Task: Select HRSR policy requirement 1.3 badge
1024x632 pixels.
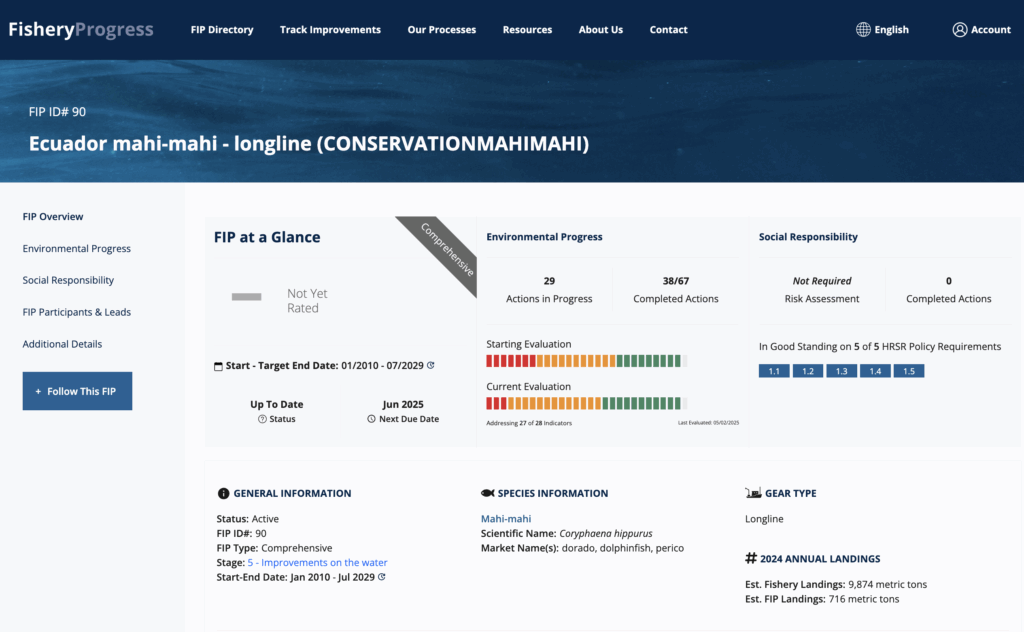Action: click(x=841, y=371)
